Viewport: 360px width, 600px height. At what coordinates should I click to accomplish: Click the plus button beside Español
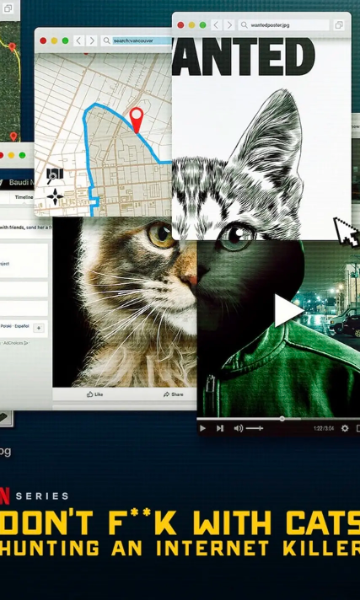pyautogui.click(x=39, y=328)
